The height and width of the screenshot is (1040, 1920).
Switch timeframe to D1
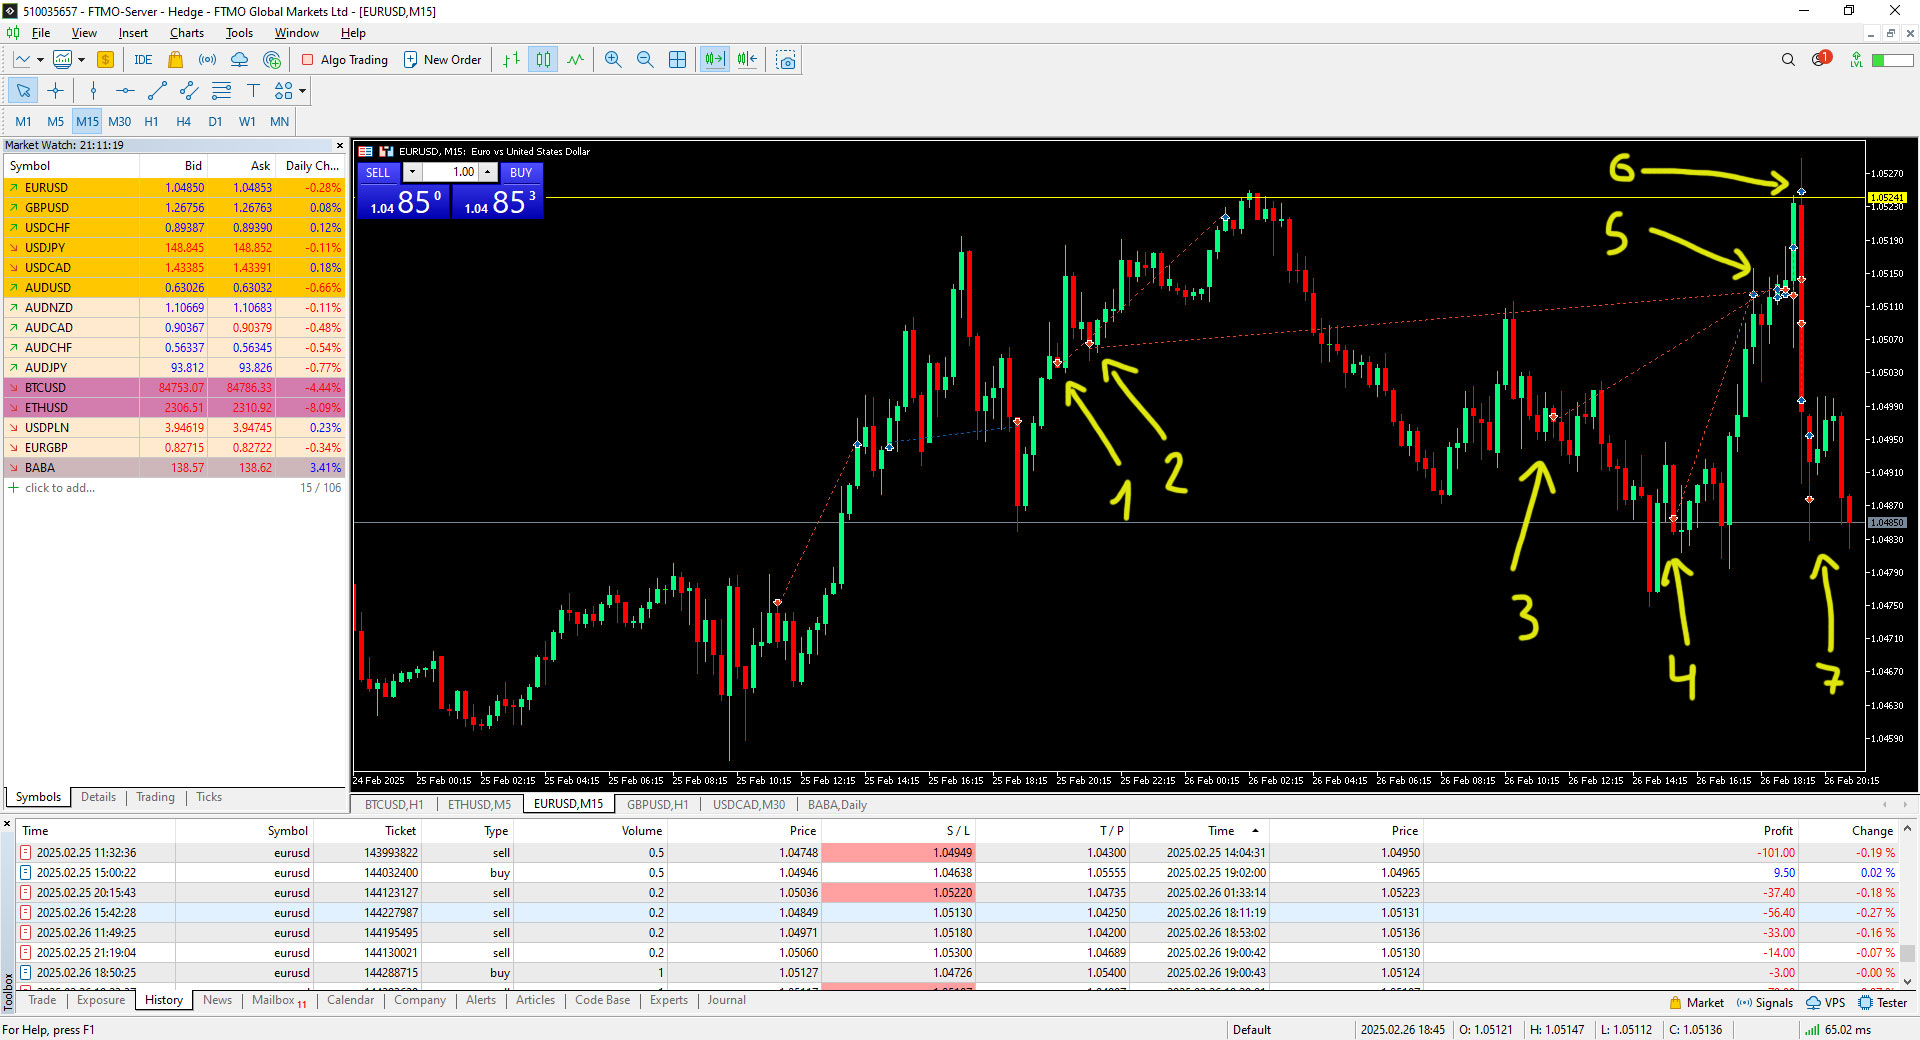click(x=215, y=122)
